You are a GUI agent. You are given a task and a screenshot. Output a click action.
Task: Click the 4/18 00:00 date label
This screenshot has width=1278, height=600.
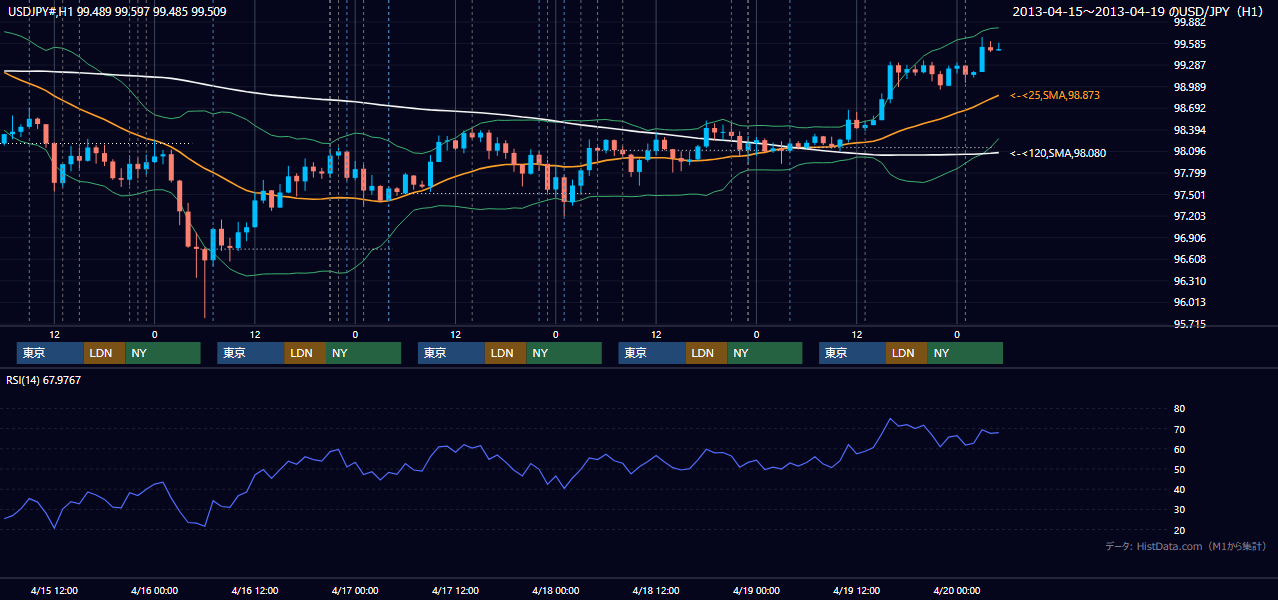coord(556,591)
